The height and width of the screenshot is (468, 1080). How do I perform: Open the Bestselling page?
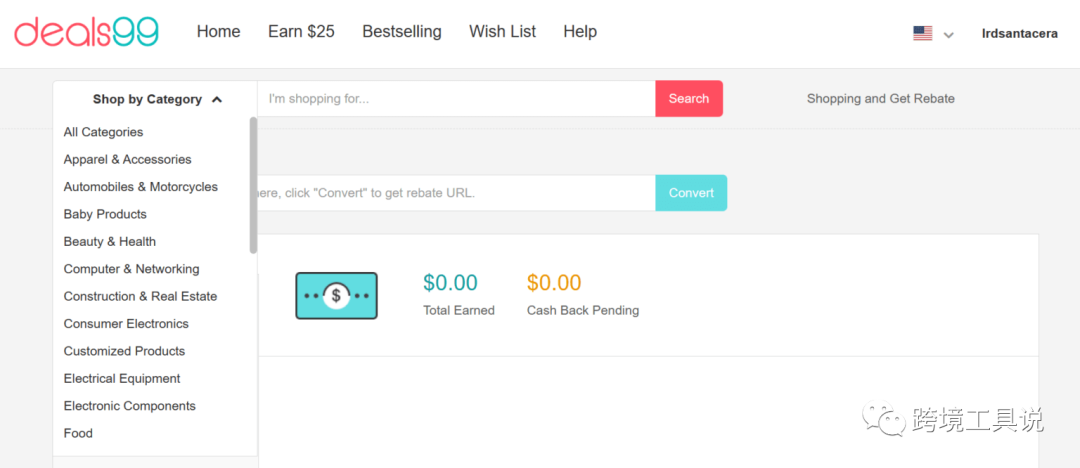point(401,32)
